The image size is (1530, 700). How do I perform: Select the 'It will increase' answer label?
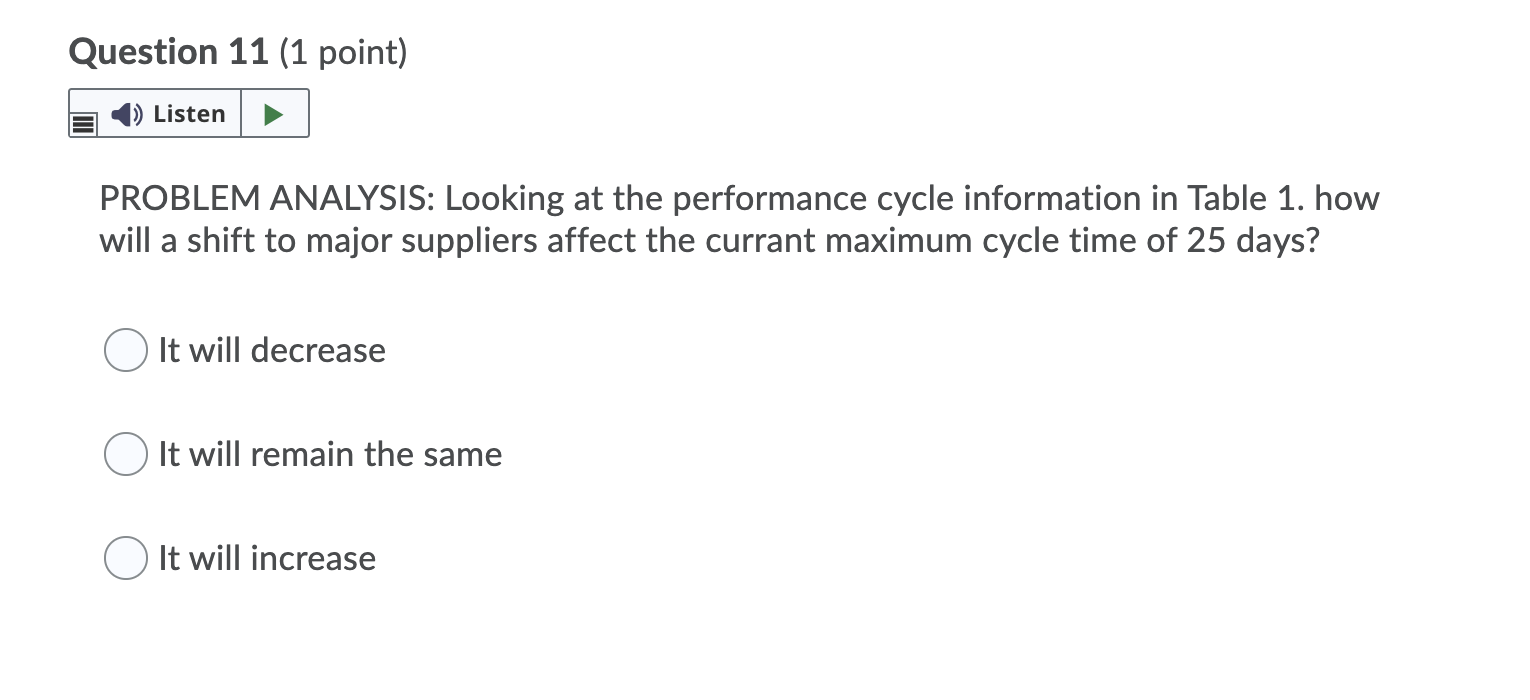266,558
